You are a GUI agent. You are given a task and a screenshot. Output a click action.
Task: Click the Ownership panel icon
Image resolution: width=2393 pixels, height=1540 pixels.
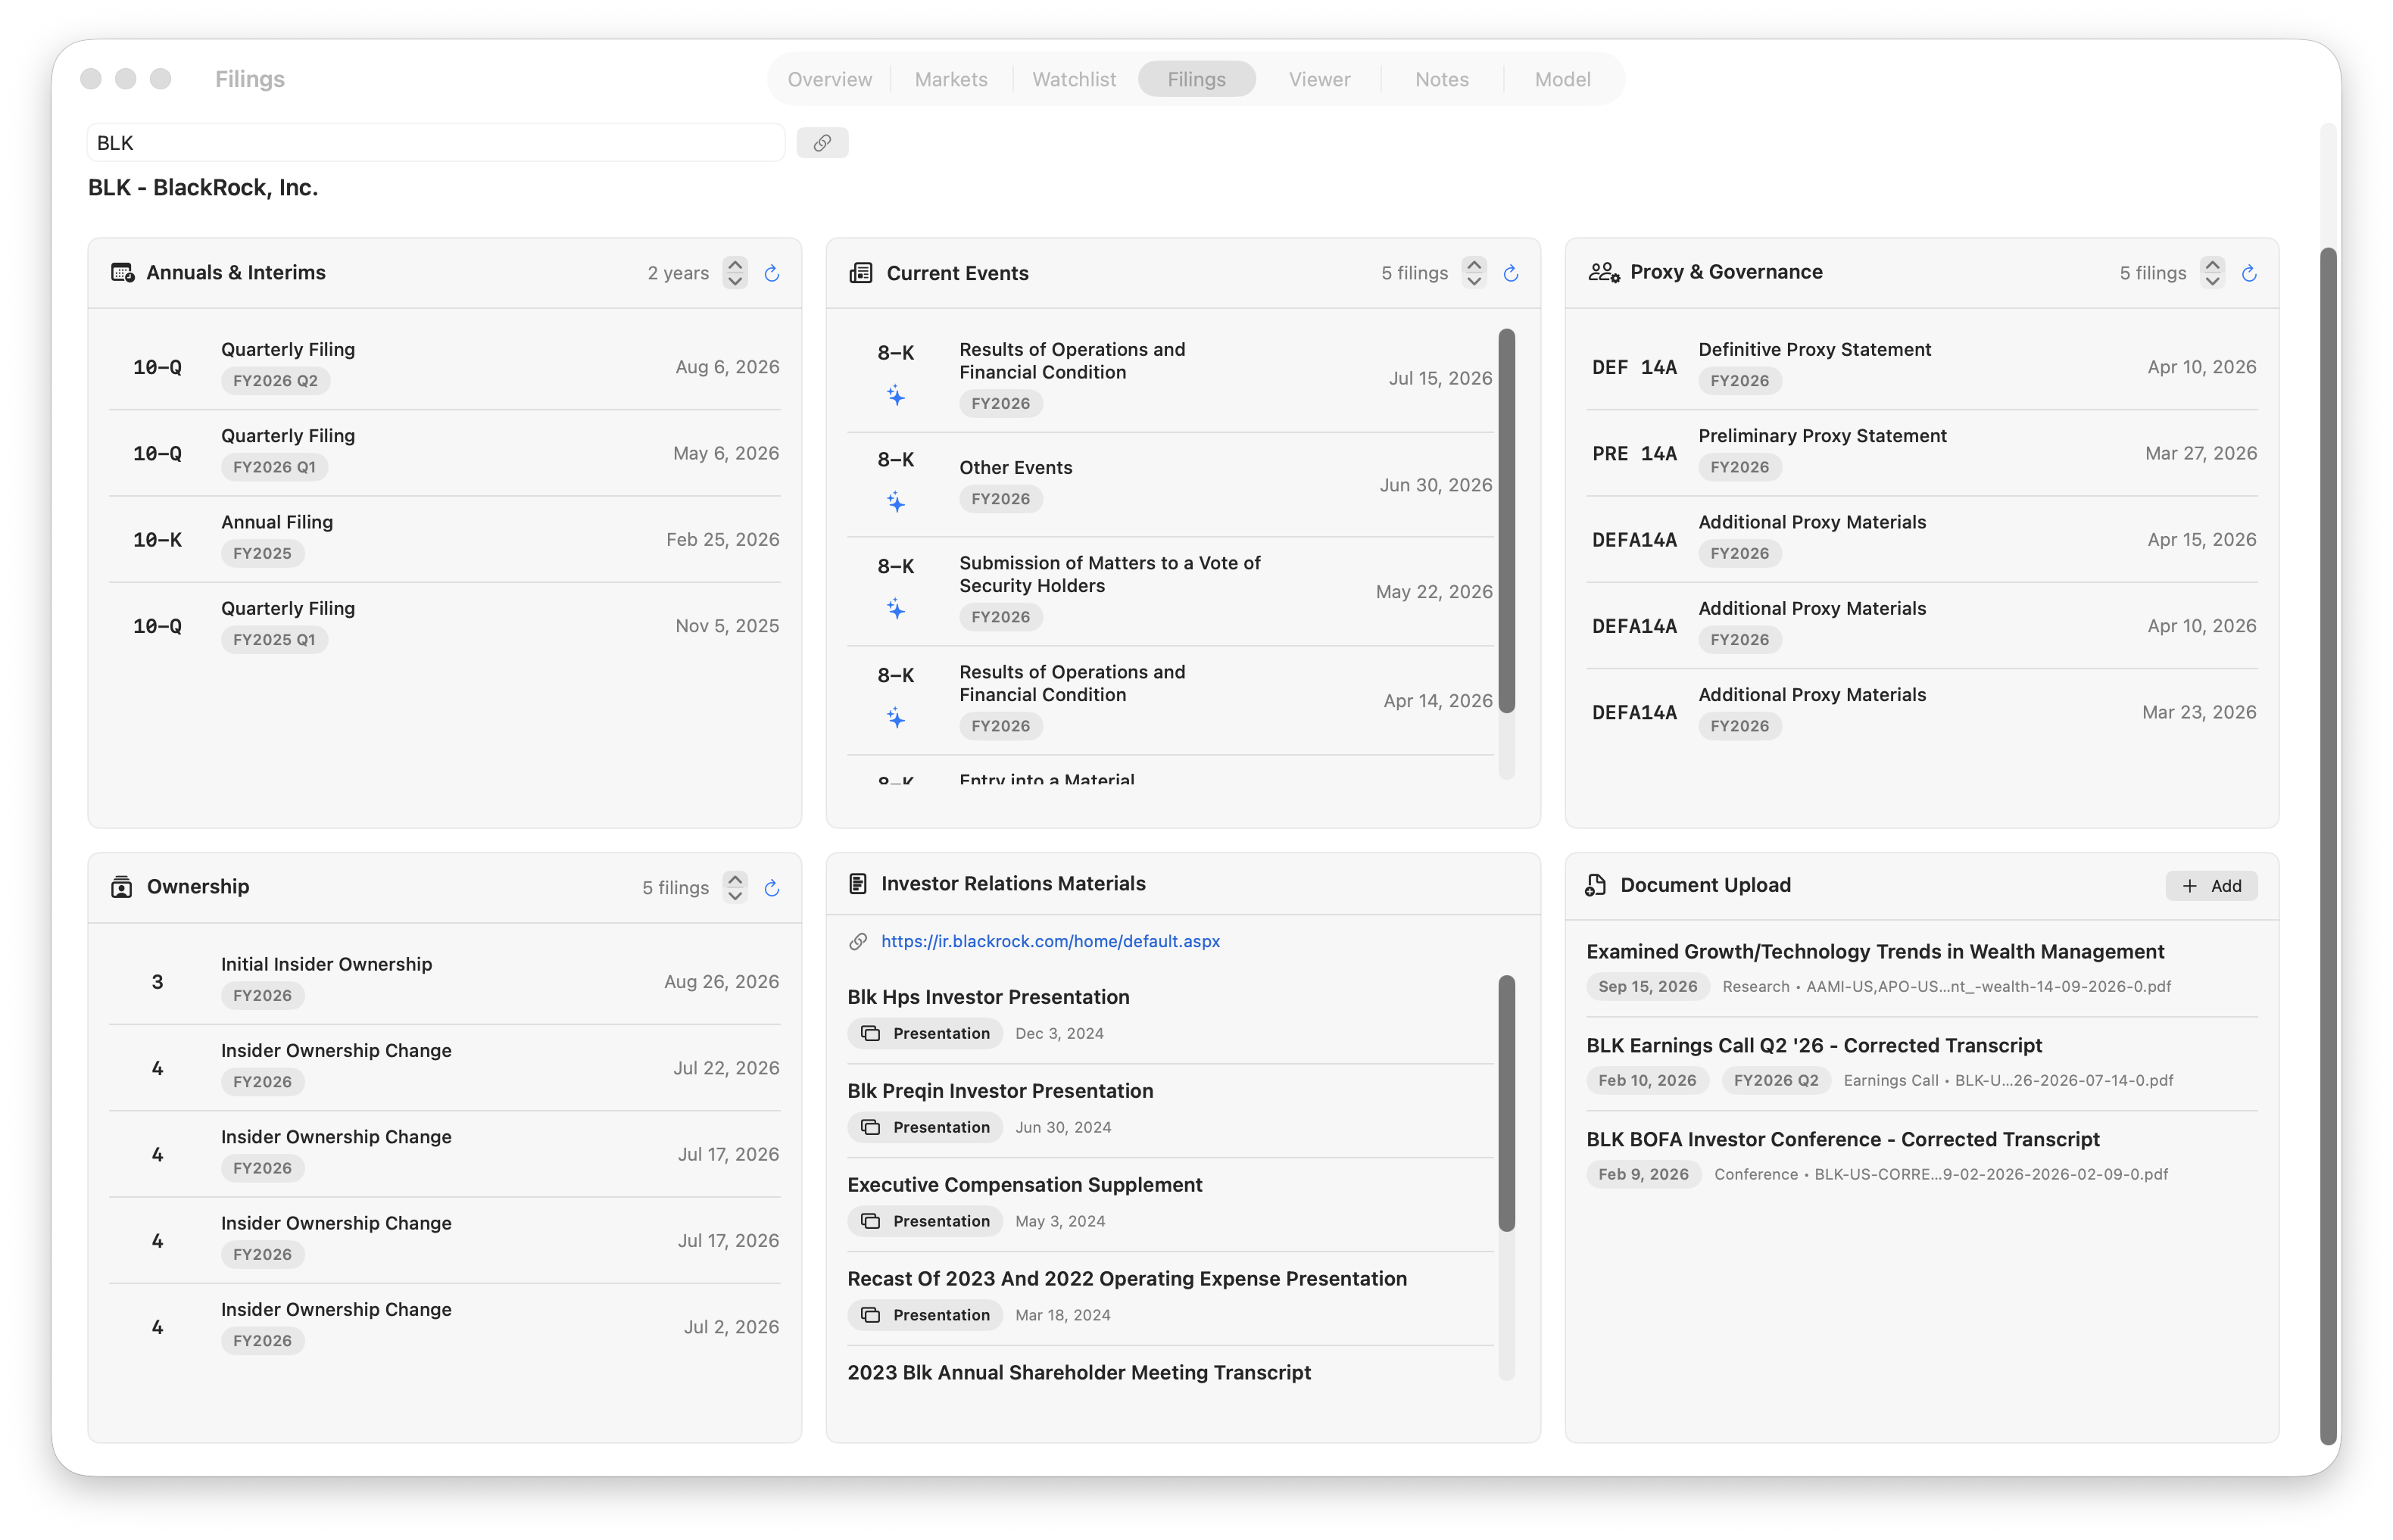[122, 887]
